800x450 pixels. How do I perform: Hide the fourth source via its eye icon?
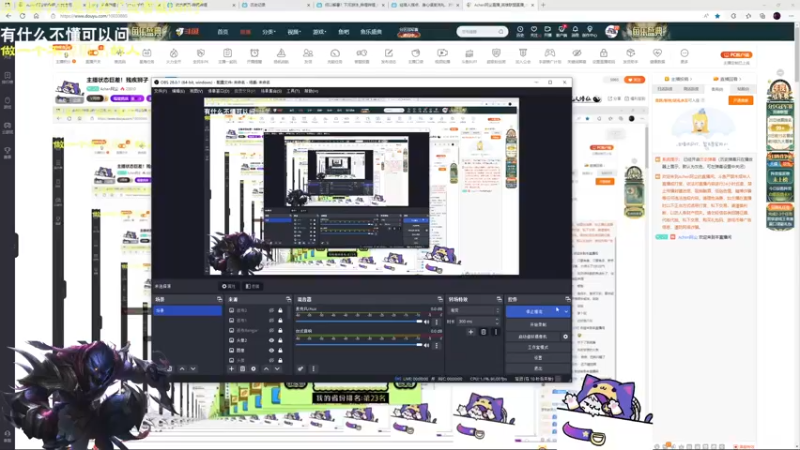coord(271,340)
